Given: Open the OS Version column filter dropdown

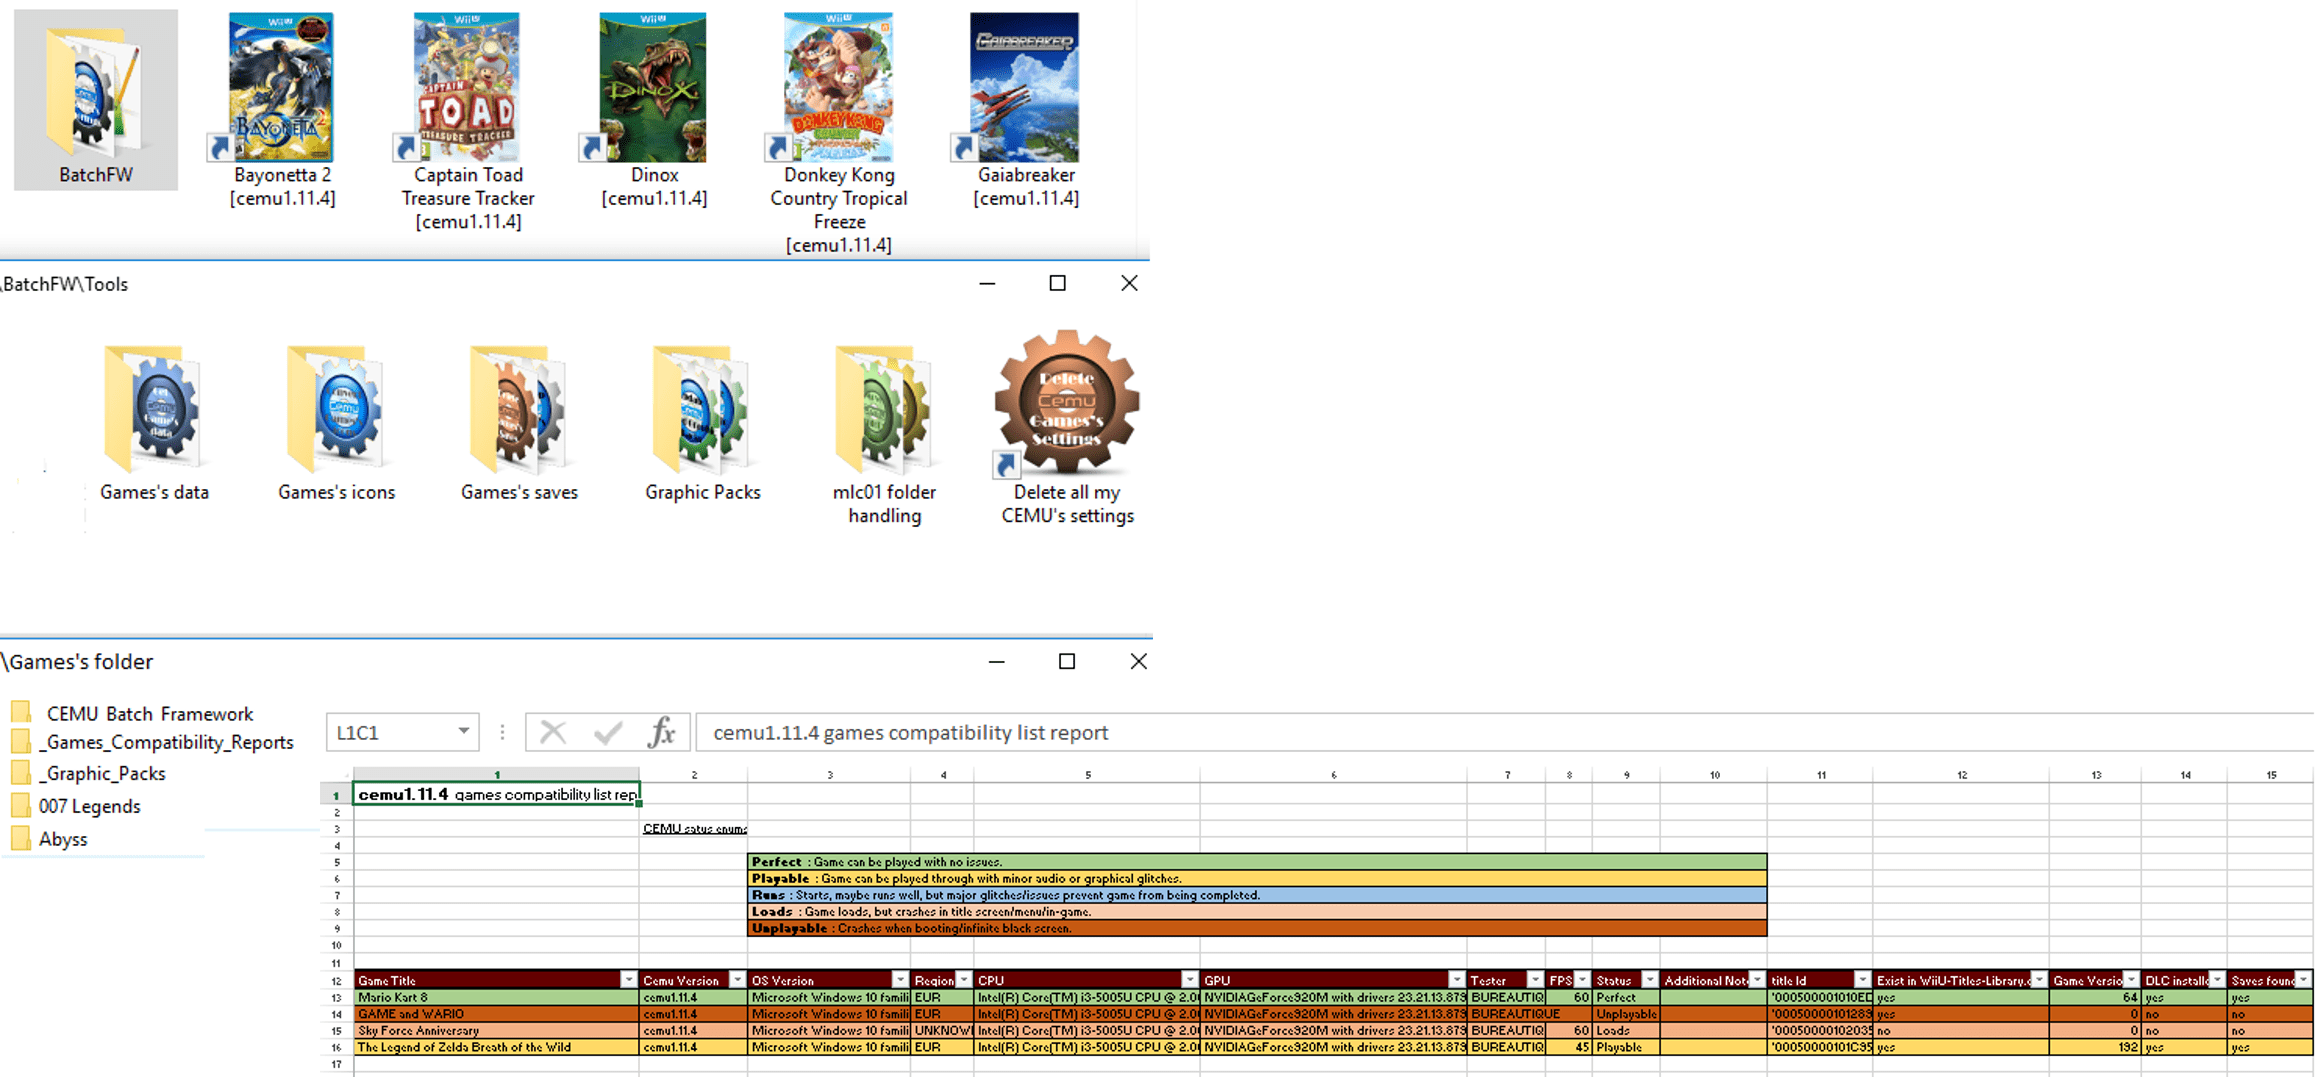Looking at the screenshot, I should click(x=900, y=980).
